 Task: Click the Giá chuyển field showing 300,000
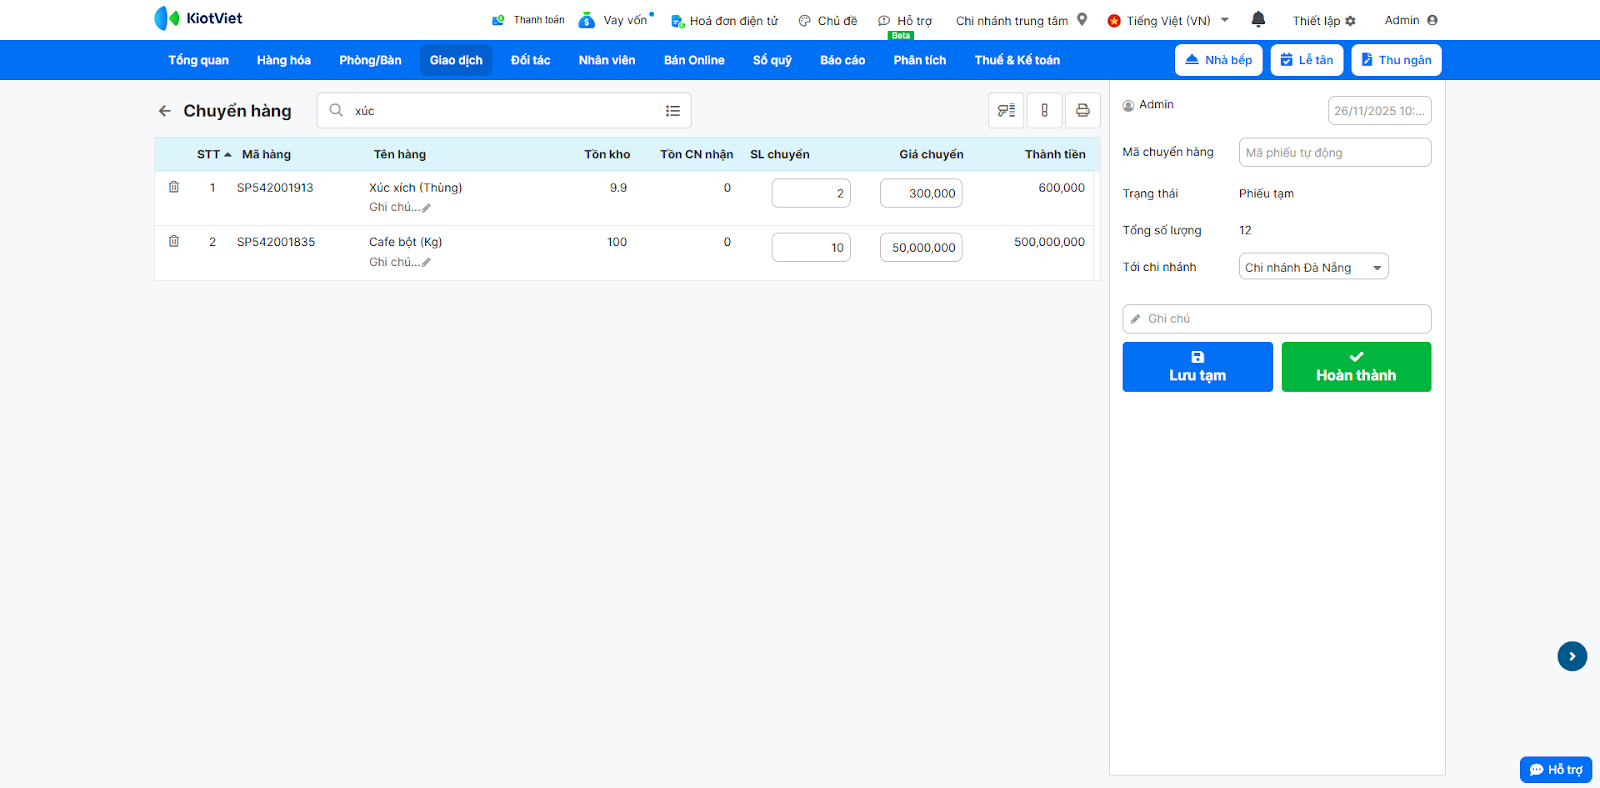pos(921,193)
